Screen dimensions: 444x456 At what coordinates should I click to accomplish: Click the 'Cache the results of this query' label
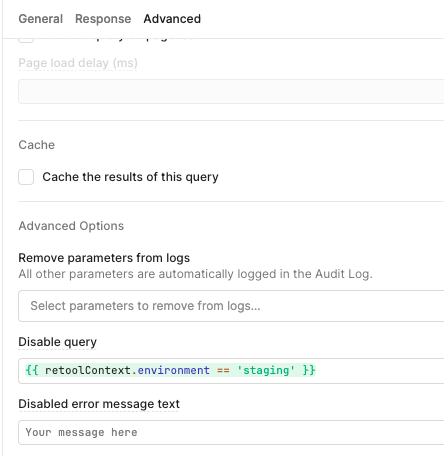130,177
